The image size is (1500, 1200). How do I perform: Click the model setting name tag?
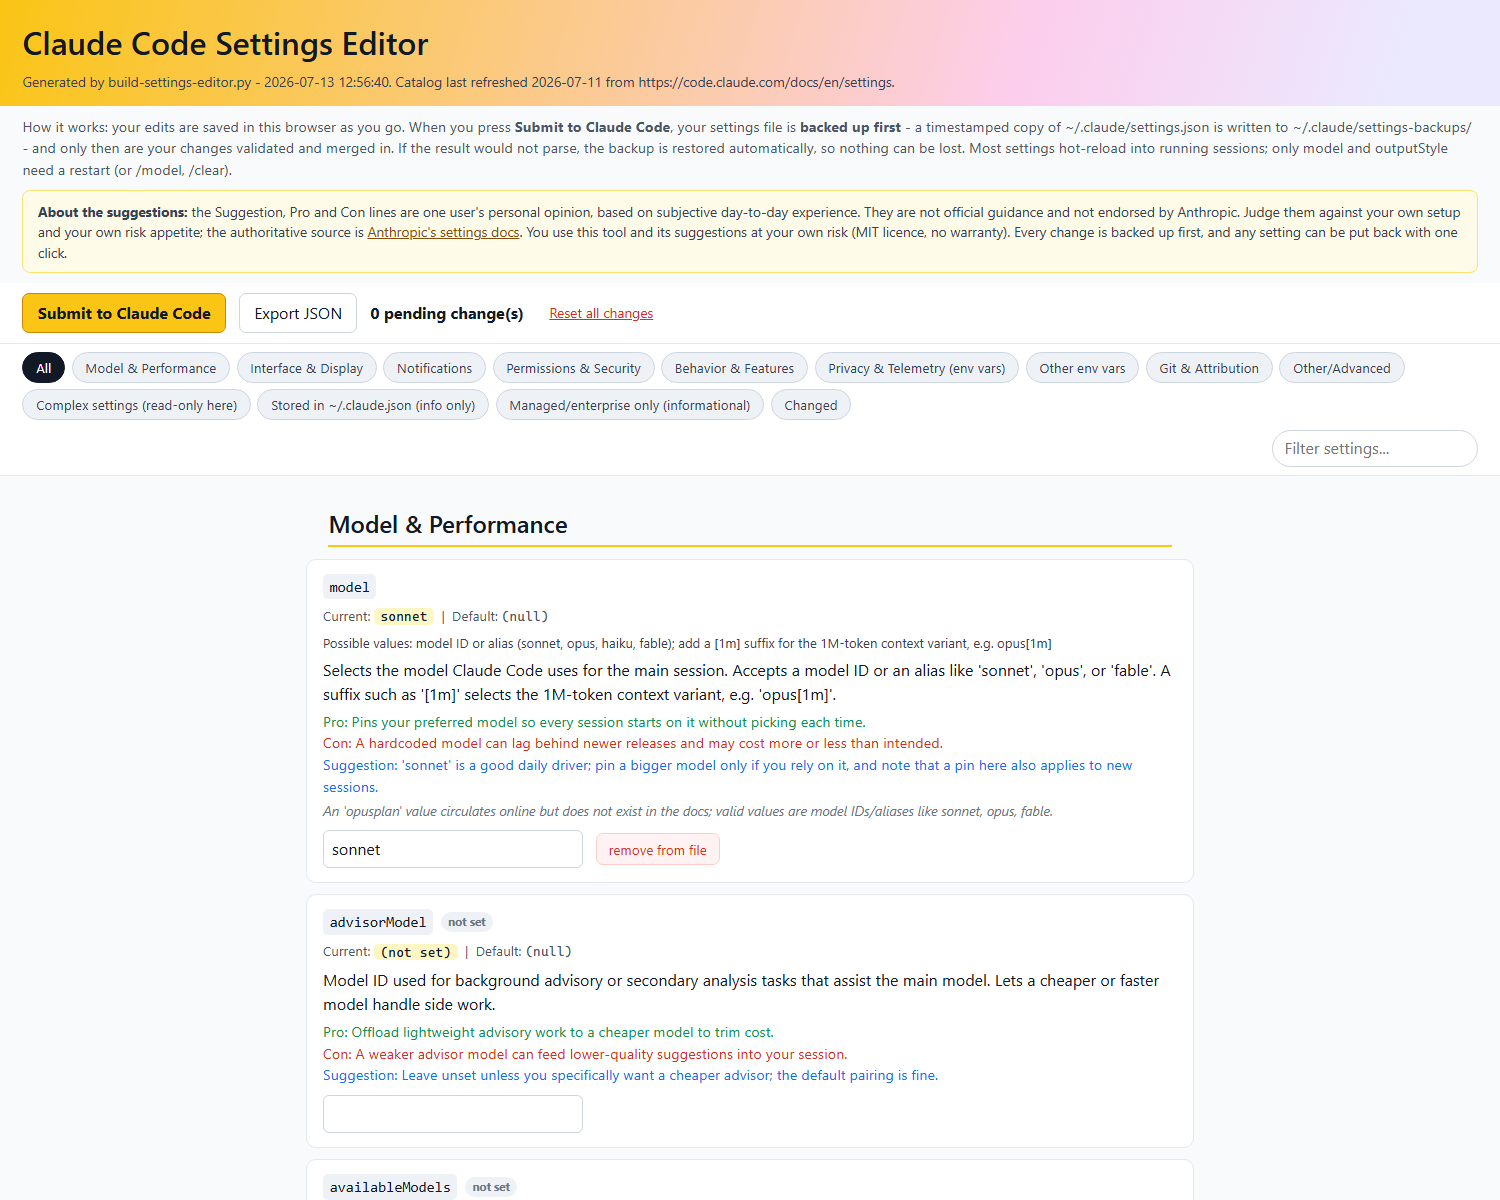tap(349, 587)
